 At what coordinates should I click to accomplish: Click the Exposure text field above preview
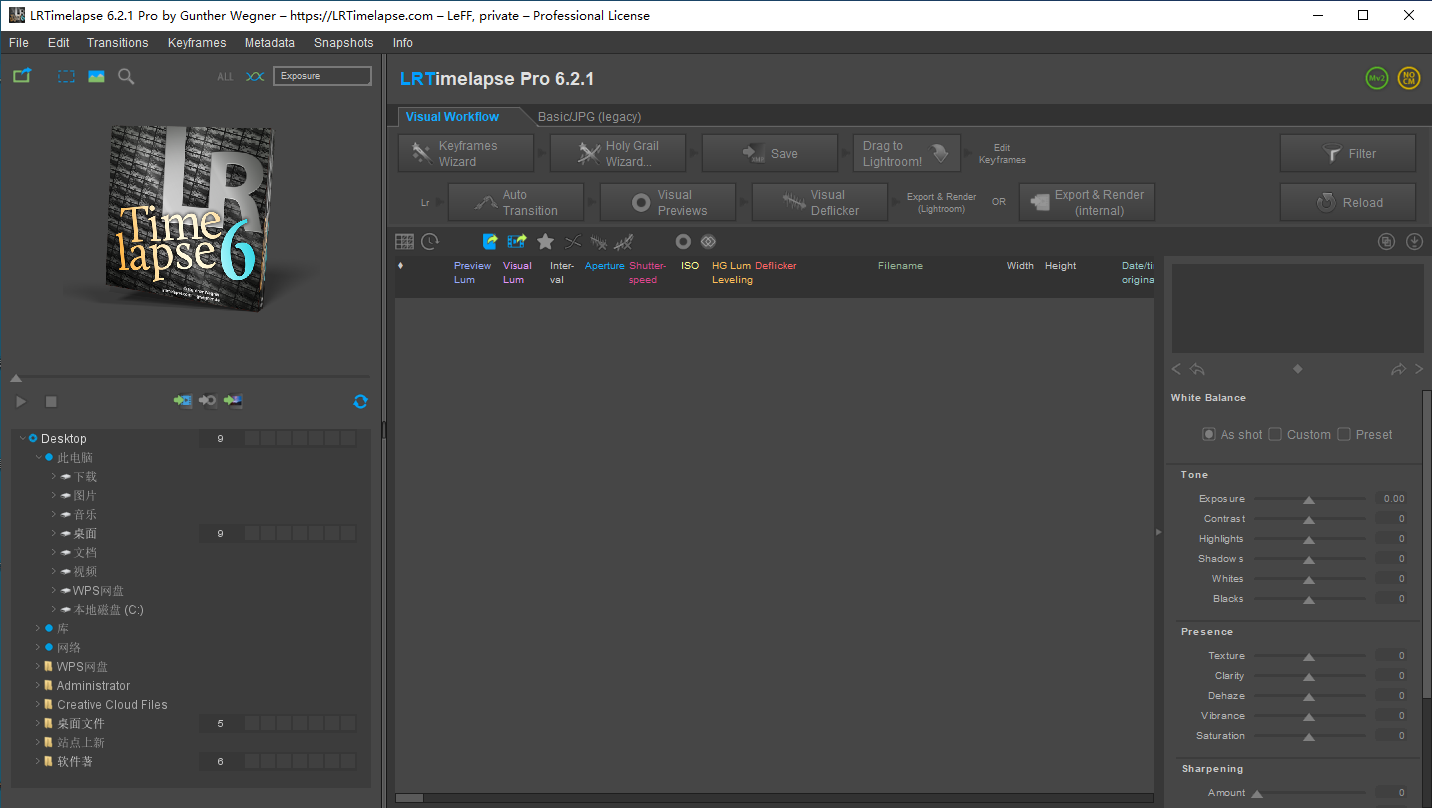pos(323,76)
